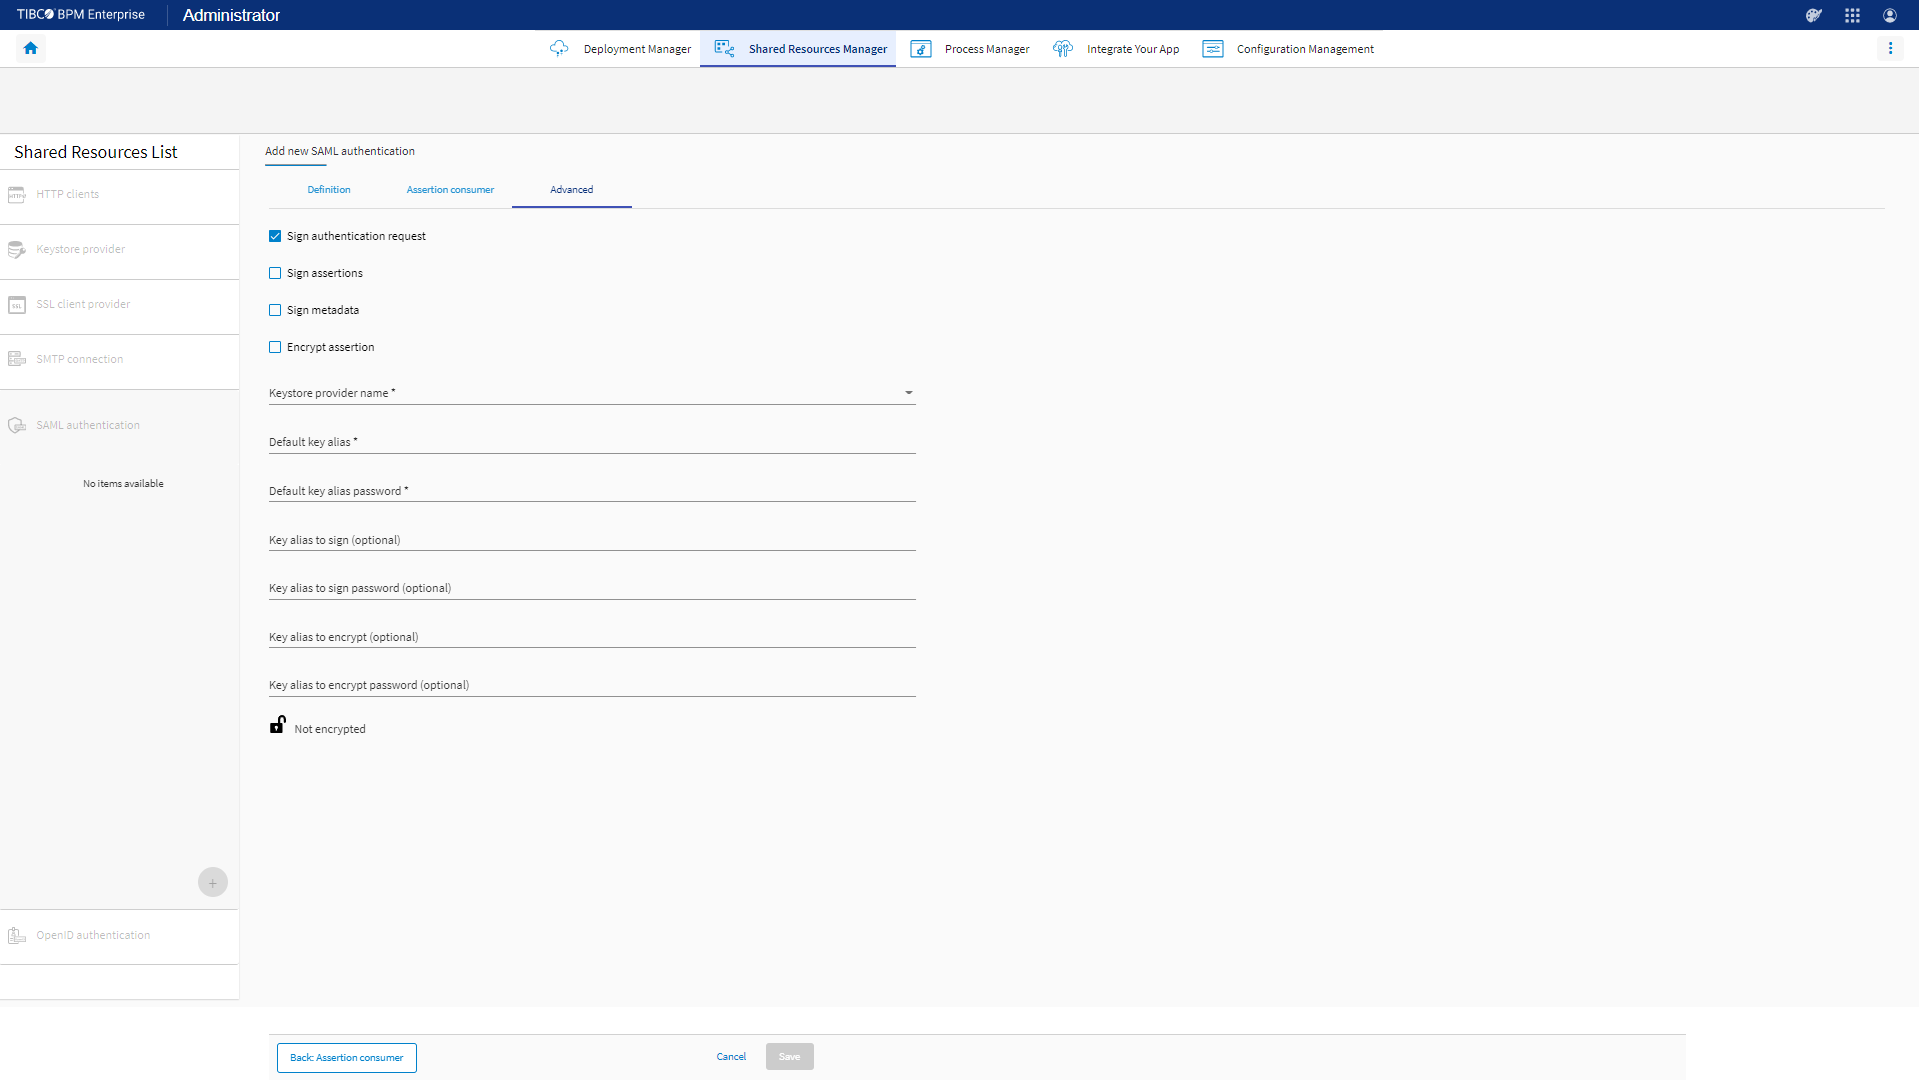The width and height of the screenshot is (1919, 1080).
Task: Cancel the new SAML authentication form
Action: (731, 1057)
